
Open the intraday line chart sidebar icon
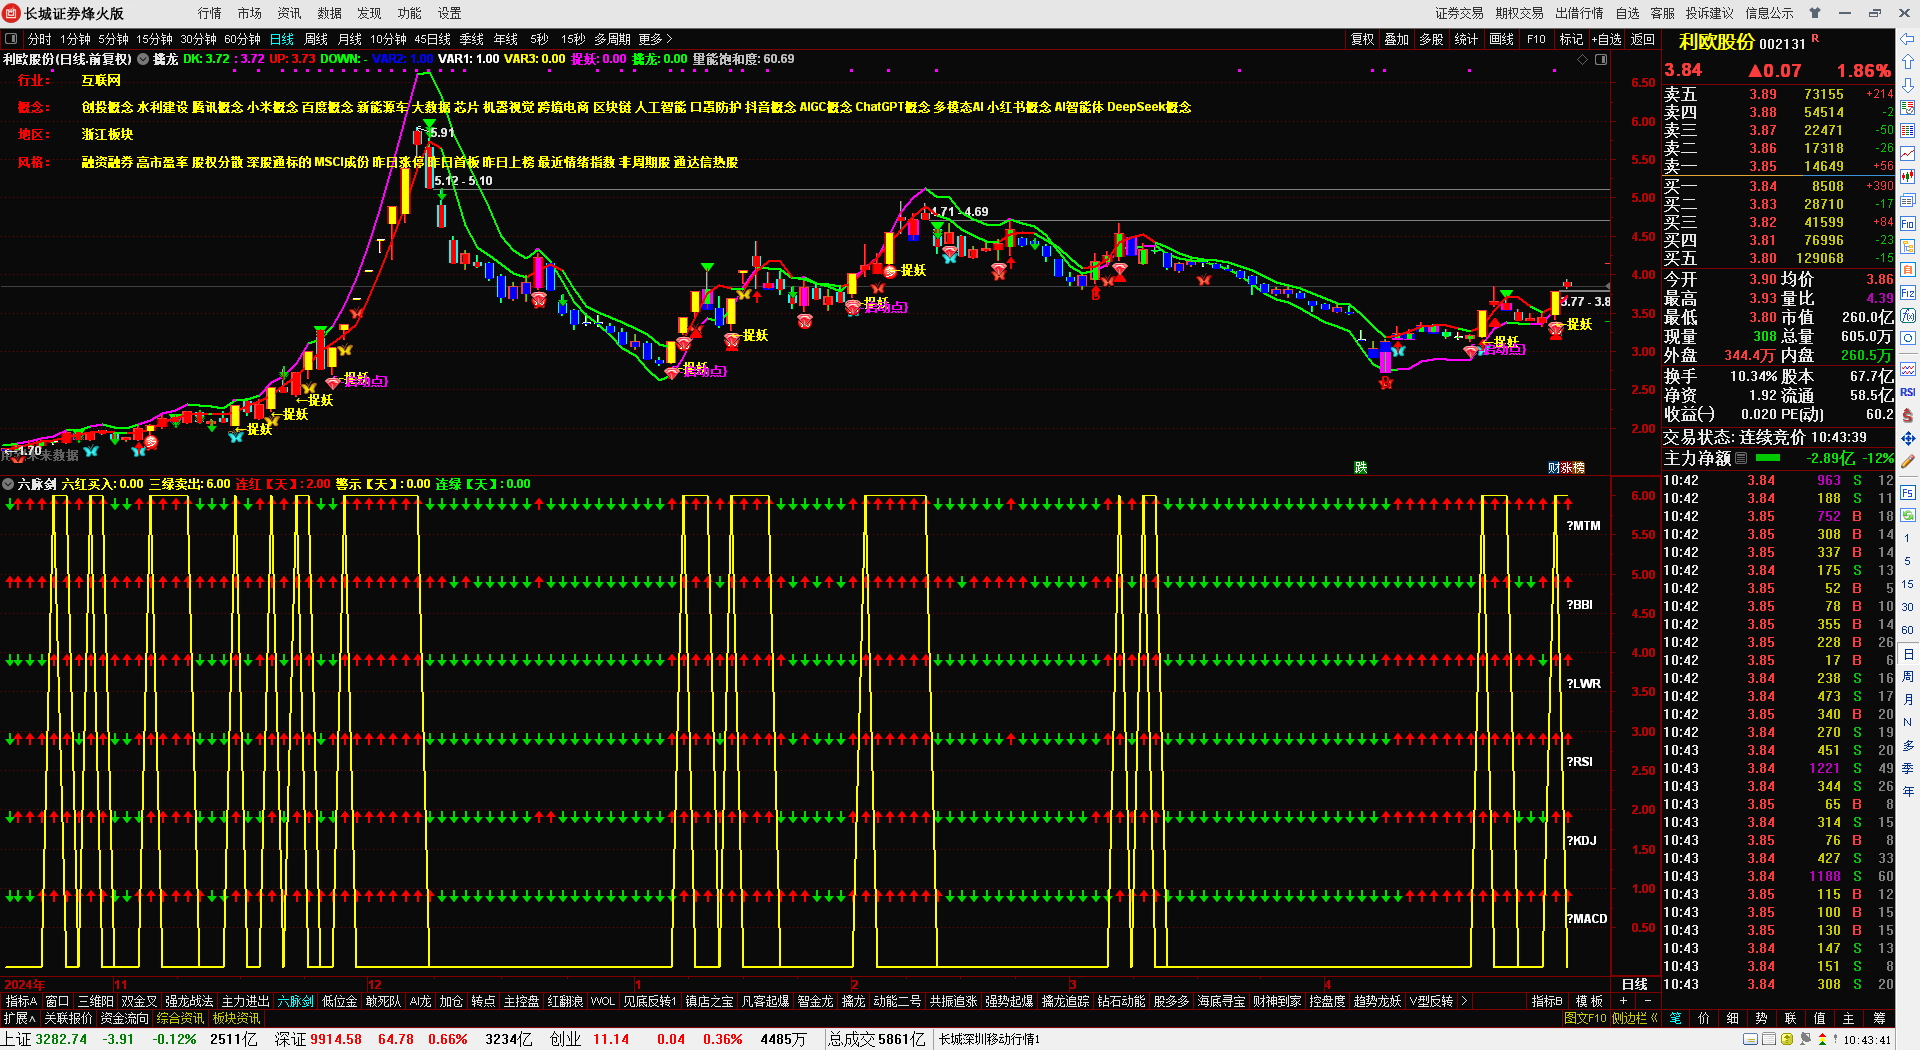pyautogui.click(x=1908, y=153)
